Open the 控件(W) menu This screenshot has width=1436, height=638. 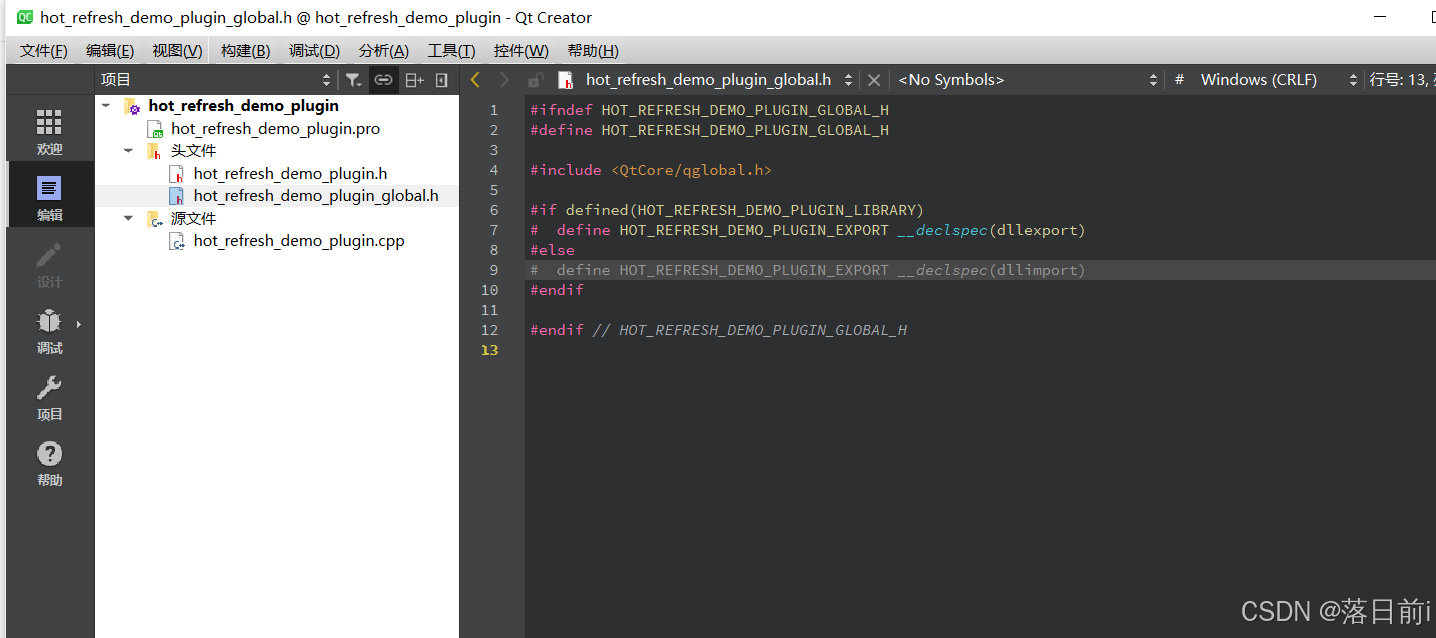click(x=521, y=51)
